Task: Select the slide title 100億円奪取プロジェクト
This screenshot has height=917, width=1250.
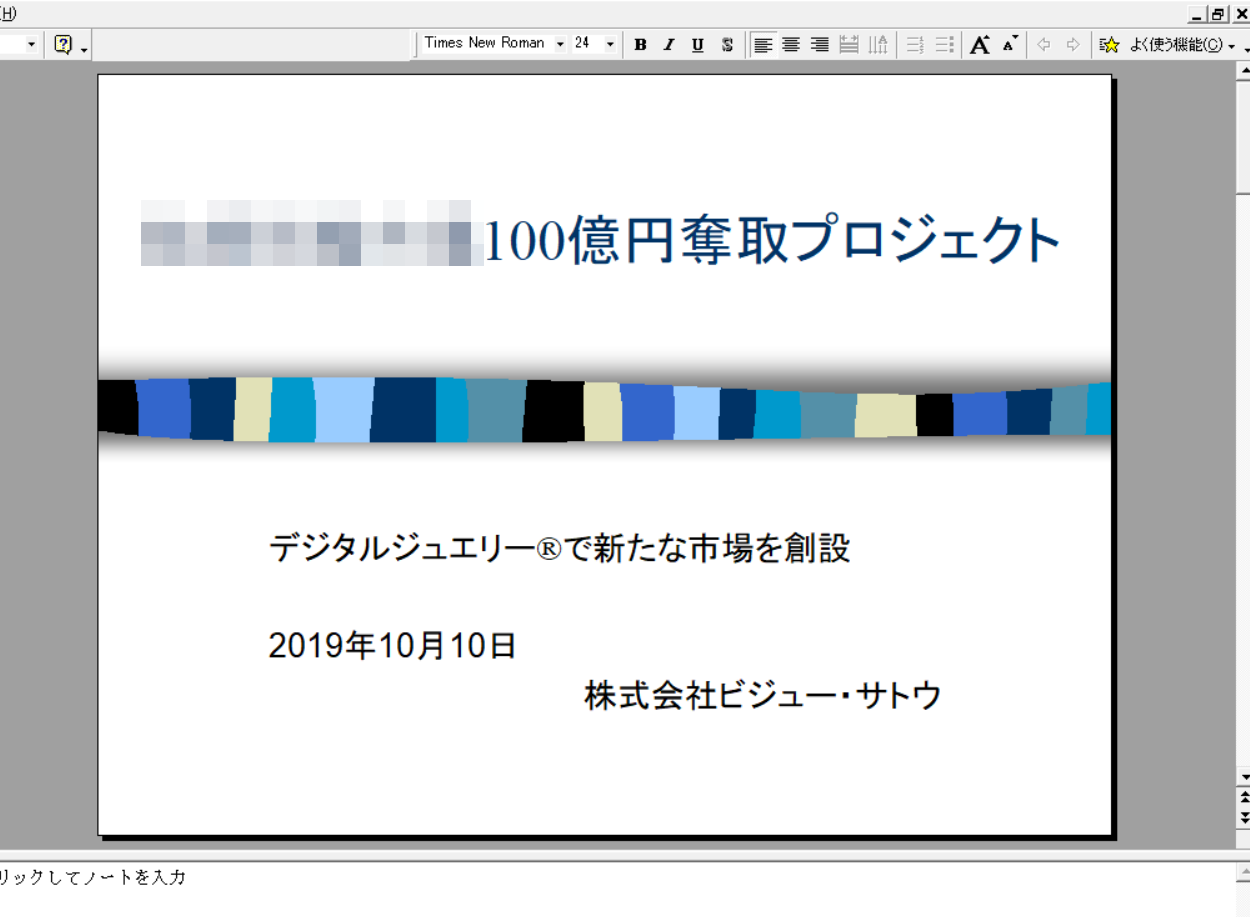Action: (772, 240)
